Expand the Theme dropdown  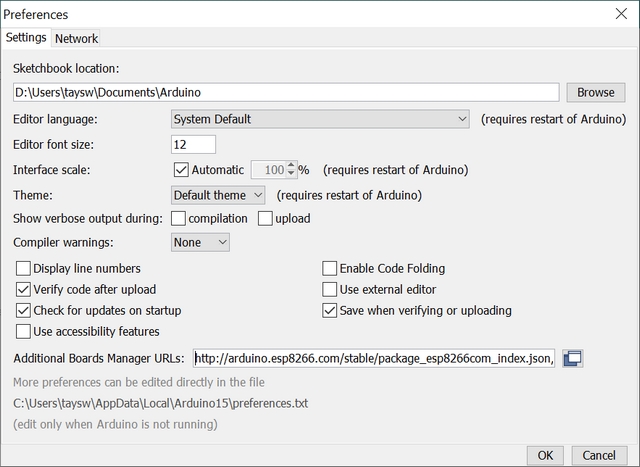point(218,195)
